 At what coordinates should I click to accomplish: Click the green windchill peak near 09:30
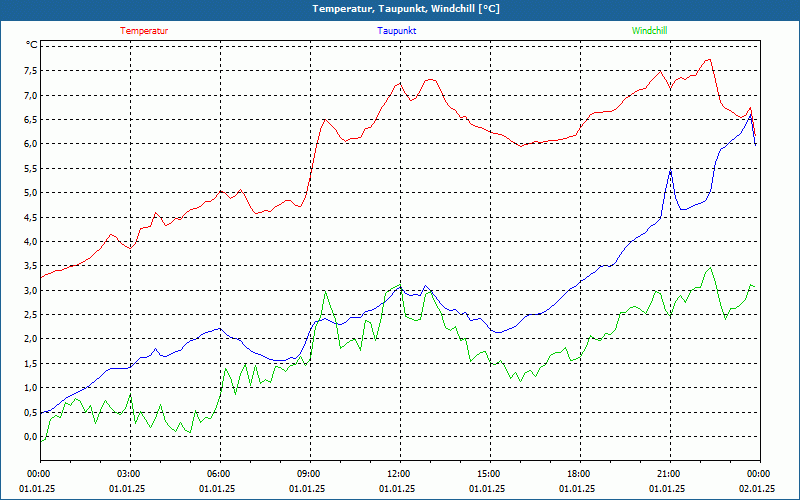point(325,292)
